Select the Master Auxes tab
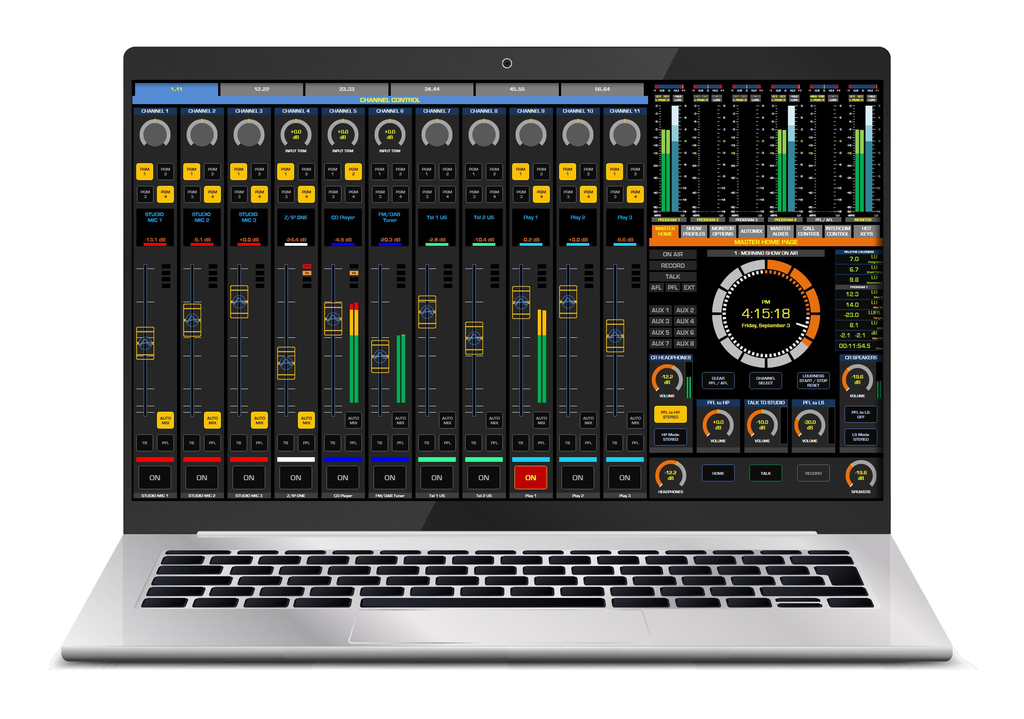 tap(780, 231)
